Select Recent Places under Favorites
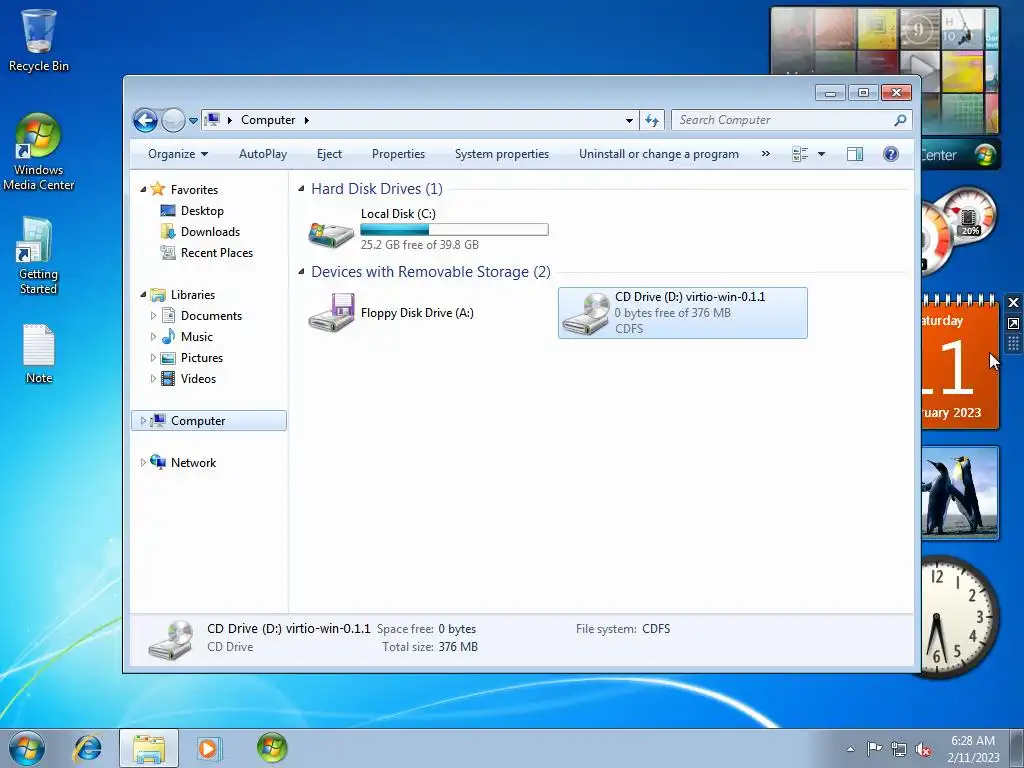Image resolution: width=1024 pixels, height=768 pixels. click(x=216, y=253)
